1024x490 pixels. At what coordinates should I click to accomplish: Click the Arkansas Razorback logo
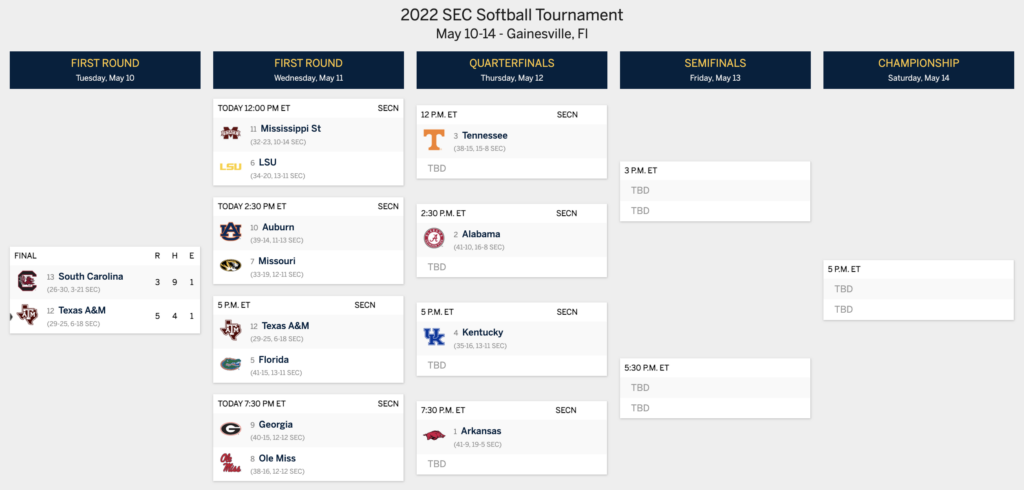click(x=434, y=435)
